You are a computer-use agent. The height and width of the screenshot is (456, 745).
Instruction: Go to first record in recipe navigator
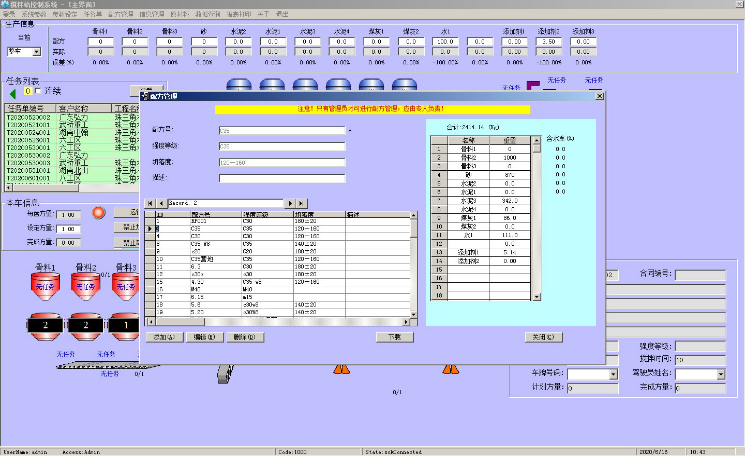(150, 203)
